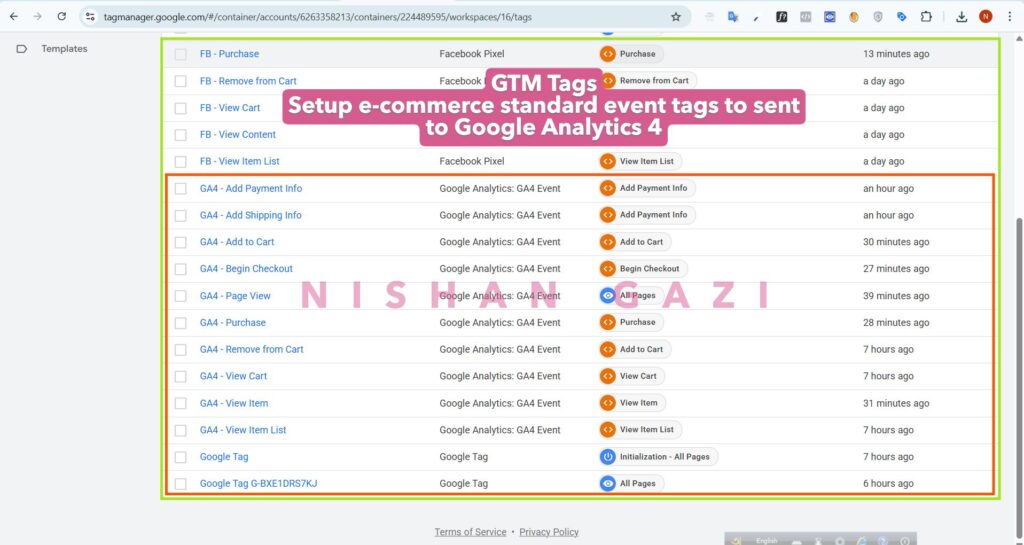Open the N profile avatar
Image resolution: width=1024 pixels, height=545 pixels.
(985, 17)
